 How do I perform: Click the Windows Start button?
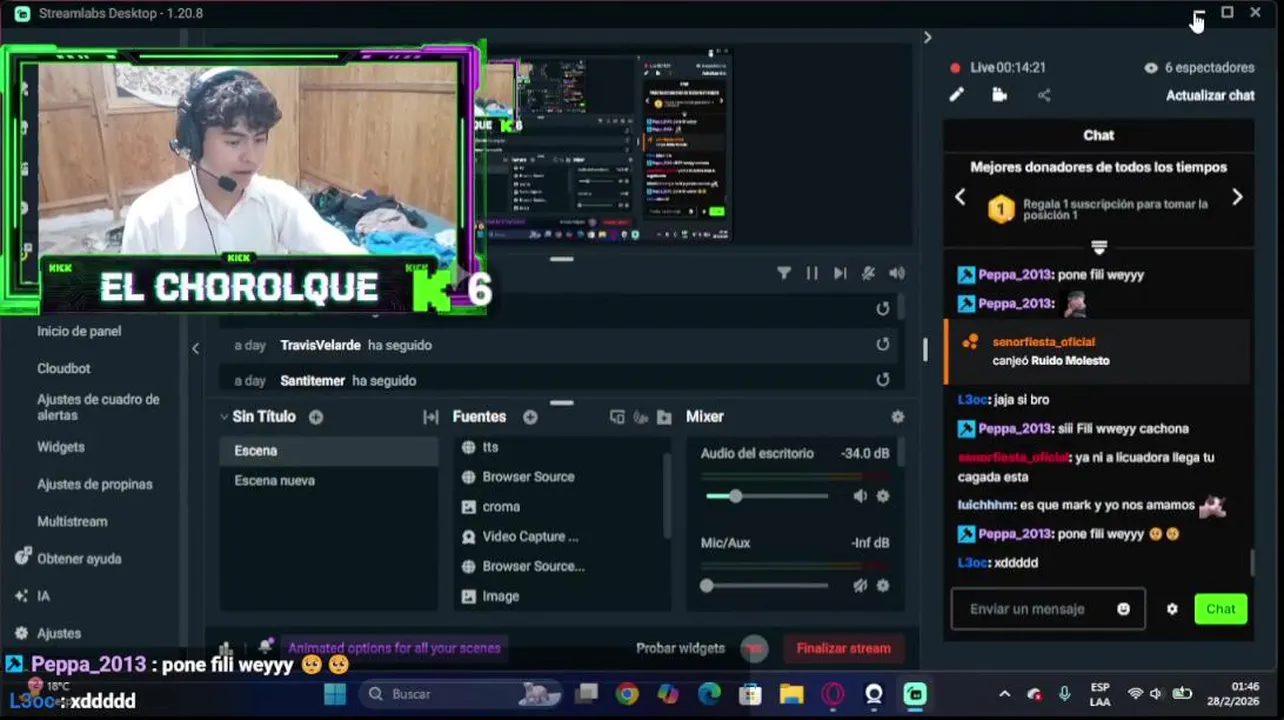[x=335, y=694]
